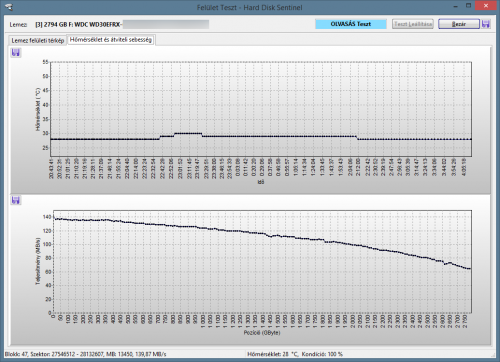Viewport: 500px width, 362px height.
Task: Save the temperature graph via floppy icon
Action: click(16, 53)
